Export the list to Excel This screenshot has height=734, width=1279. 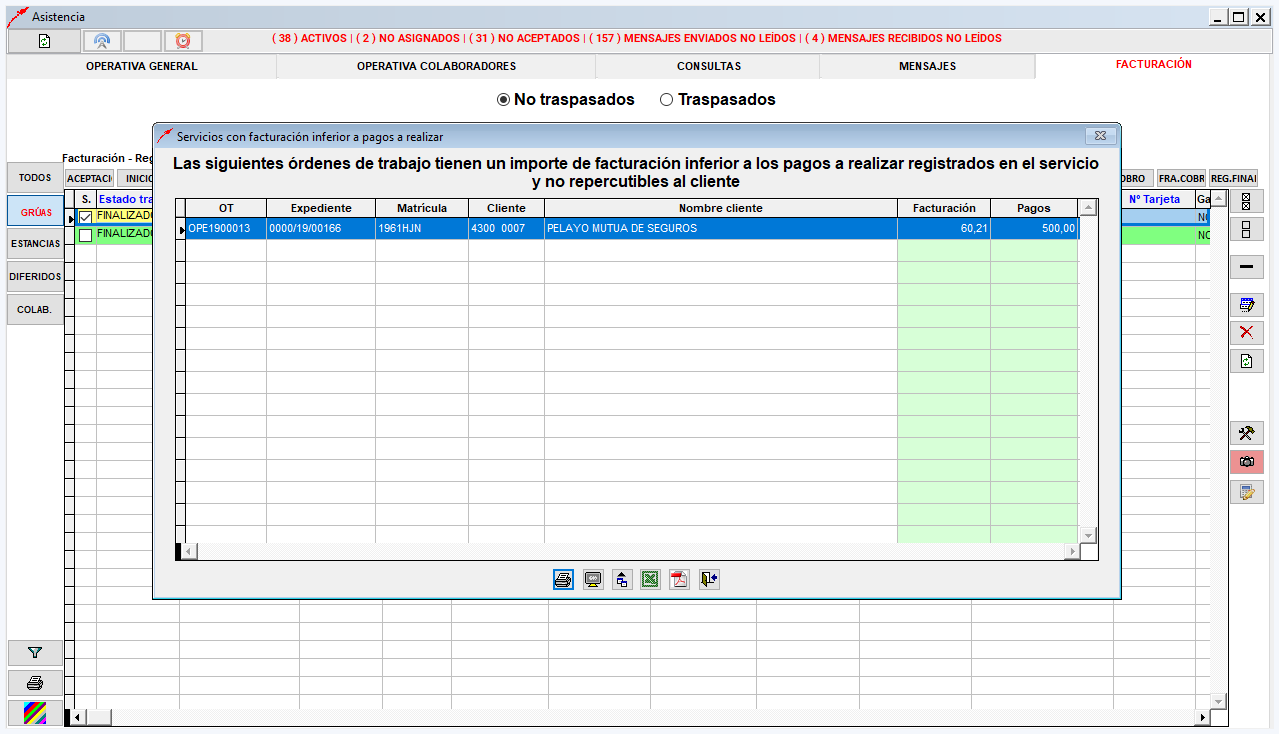click(651, 579)
